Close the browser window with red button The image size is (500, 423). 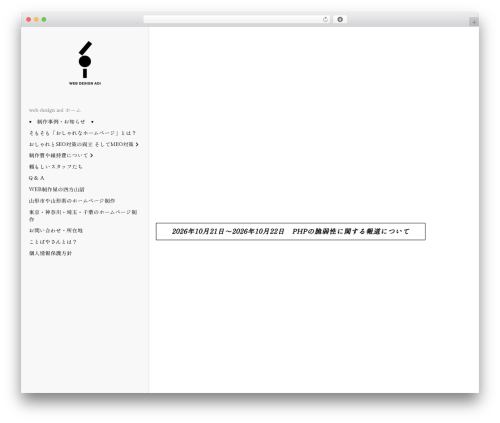pyautogui.click(x=29, y=20)
